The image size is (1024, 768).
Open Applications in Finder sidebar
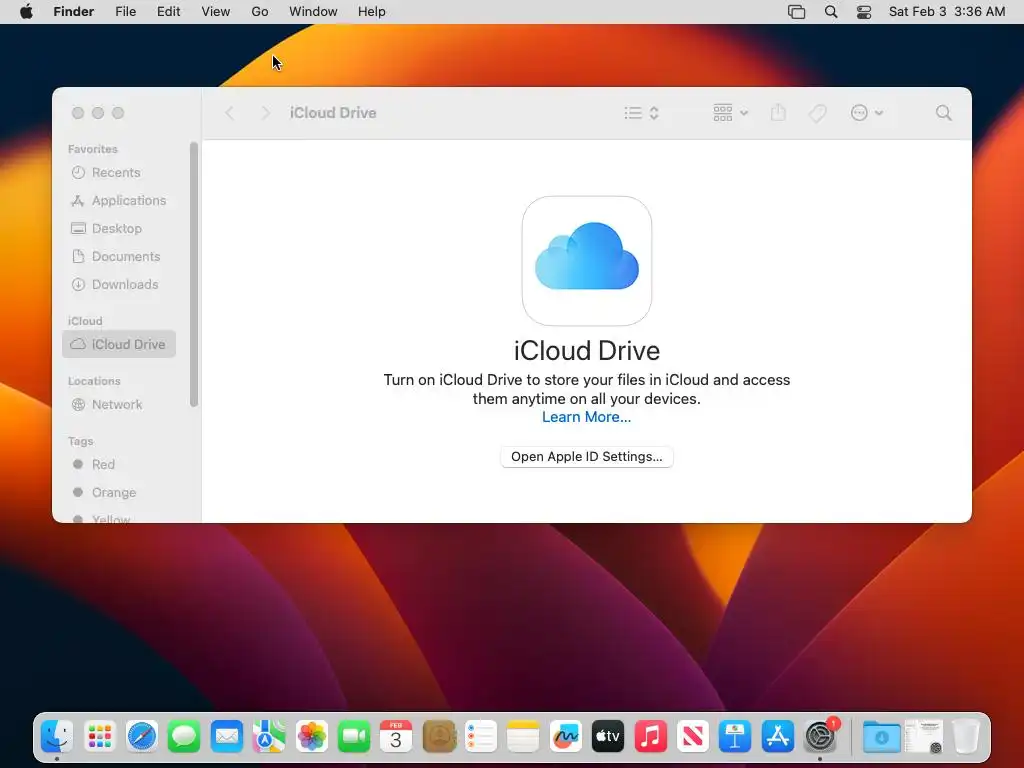[x=119, y=200]
